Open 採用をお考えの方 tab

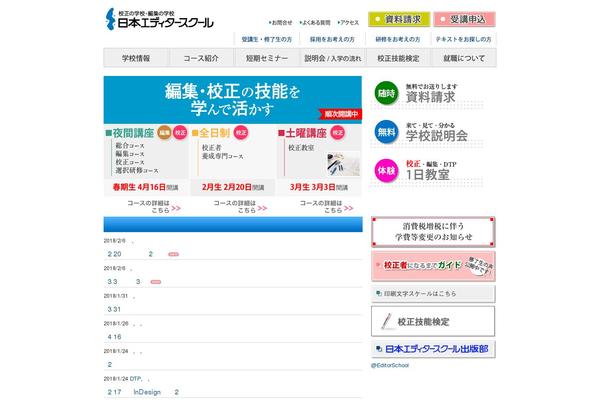pyautogui.click(x=332, y=39)
